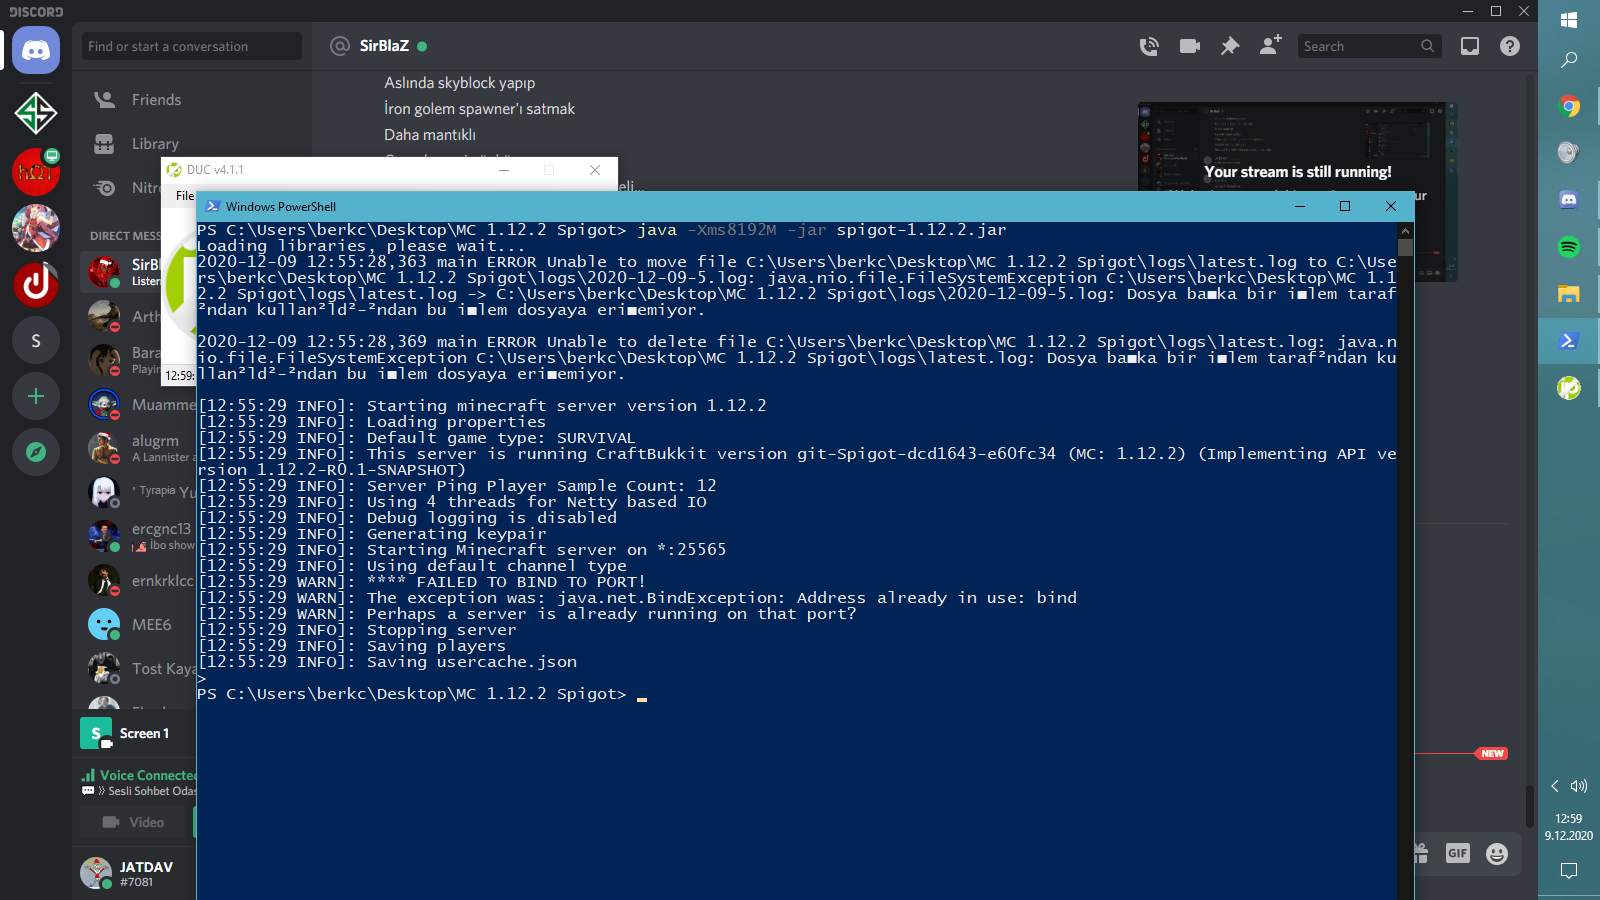This screenshot has width=1600, height=900.
Task: Start a voice call with SirBlaZ
Action: [1149, 46]
